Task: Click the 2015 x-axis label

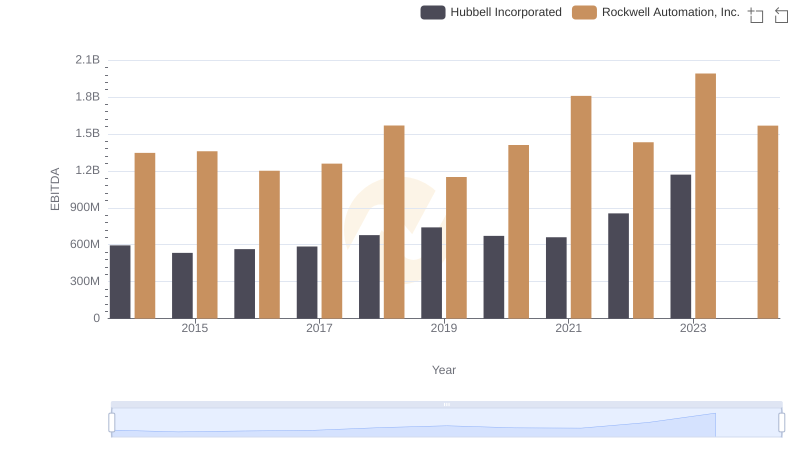Action: 194,328
